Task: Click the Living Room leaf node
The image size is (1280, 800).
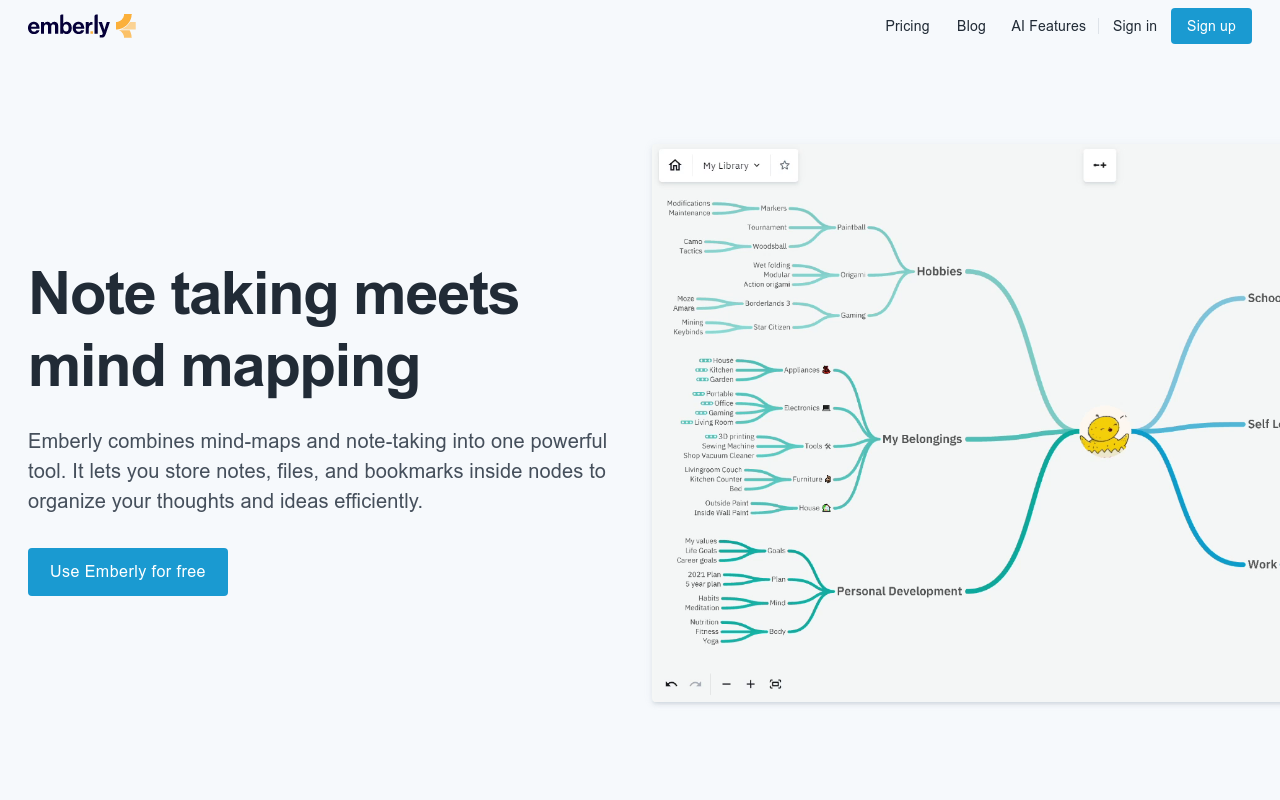Action: pos(707,422)
